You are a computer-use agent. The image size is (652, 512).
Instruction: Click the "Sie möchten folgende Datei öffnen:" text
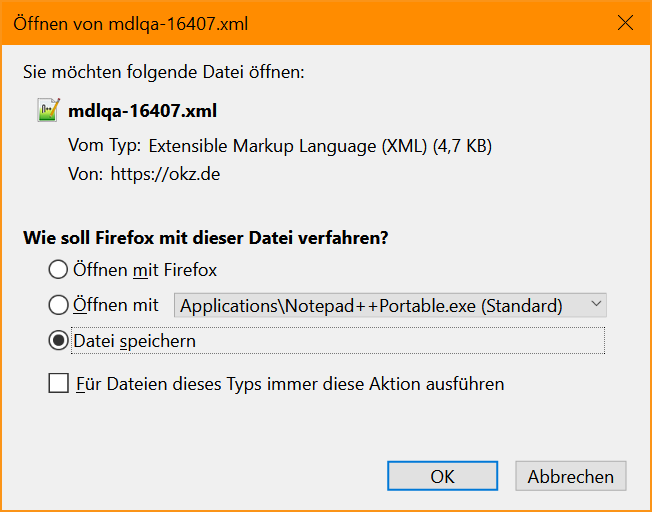[x=164, y=72]
